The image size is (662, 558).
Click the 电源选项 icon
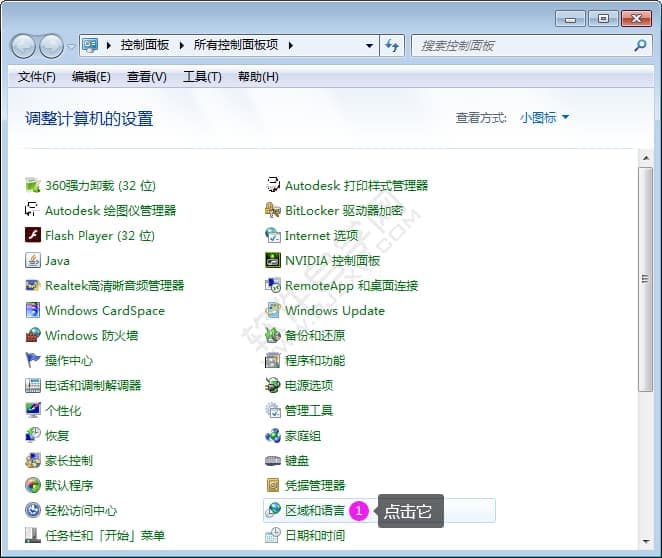pos(273,385)
